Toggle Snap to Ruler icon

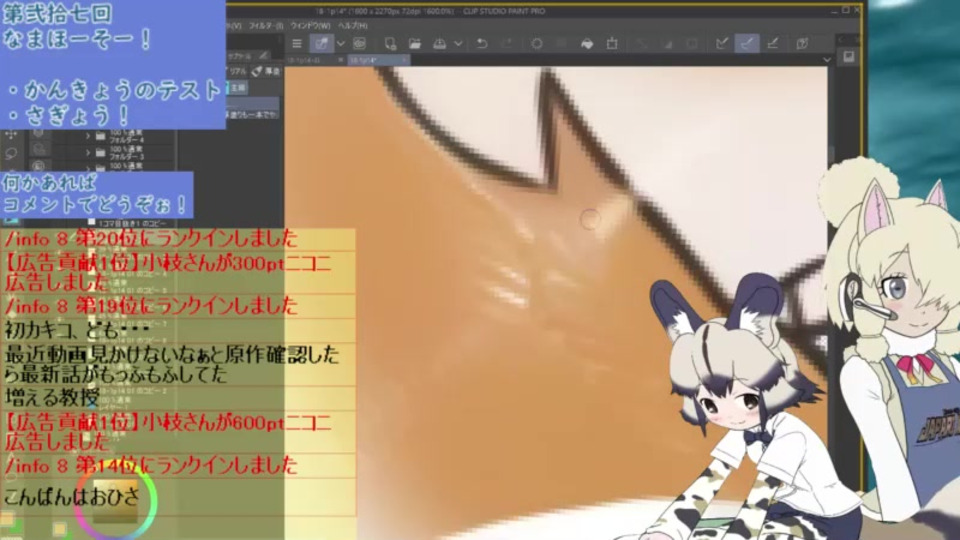(722, 43)
